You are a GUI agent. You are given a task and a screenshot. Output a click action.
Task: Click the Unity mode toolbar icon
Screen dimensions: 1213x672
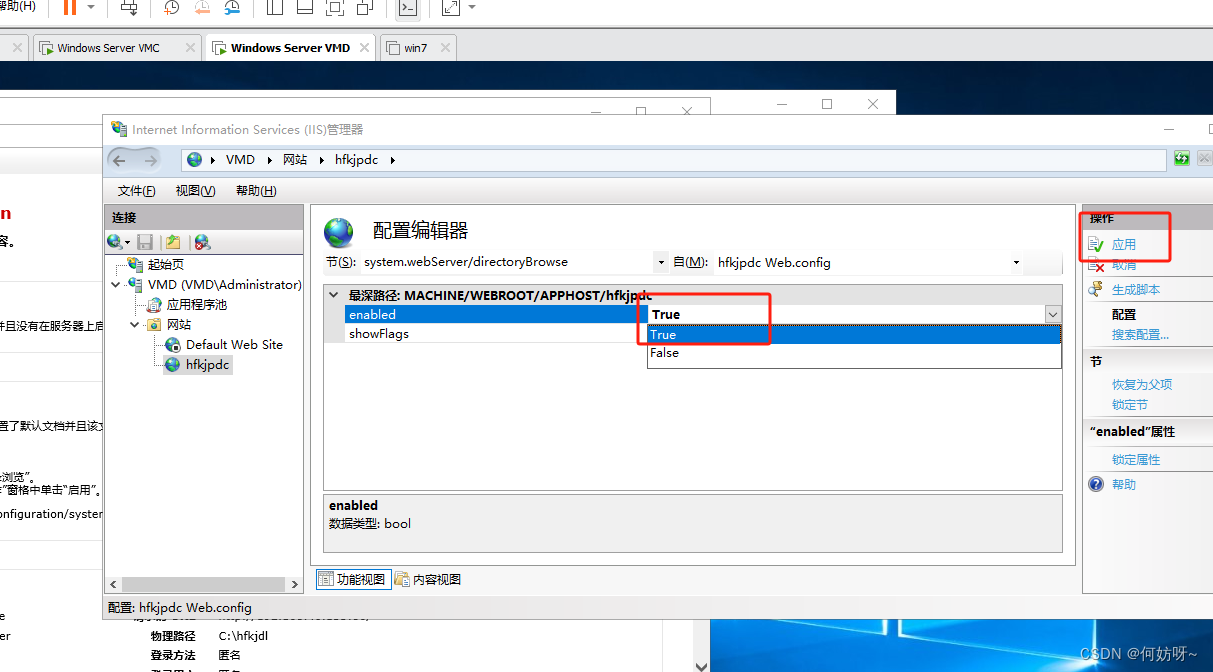point(365,7)
